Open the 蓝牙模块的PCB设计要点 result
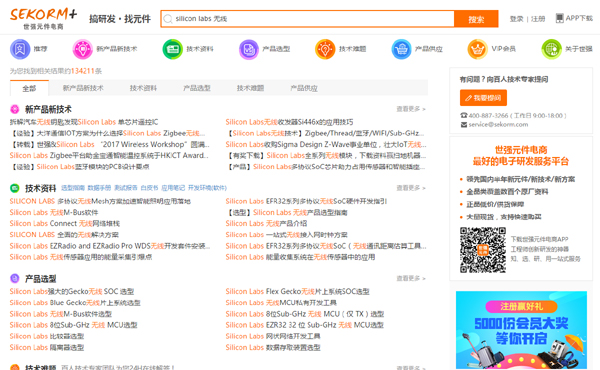Screen dimensions: 600x370 80,167
